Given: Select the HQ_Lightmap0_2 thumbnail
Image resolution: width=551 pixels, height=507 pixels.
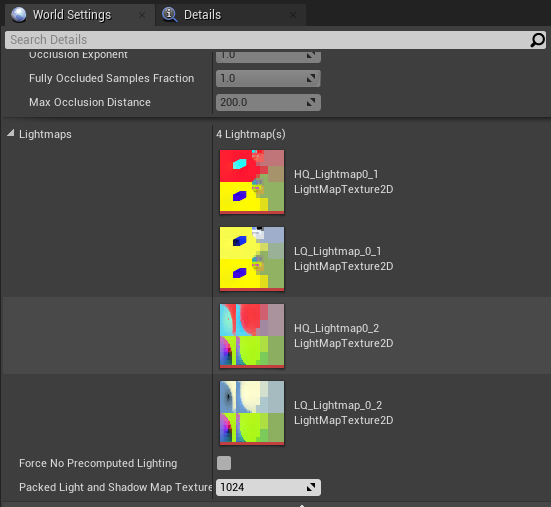Looking at the screenshot, I should pyautogui.click(x=252, y=336).
